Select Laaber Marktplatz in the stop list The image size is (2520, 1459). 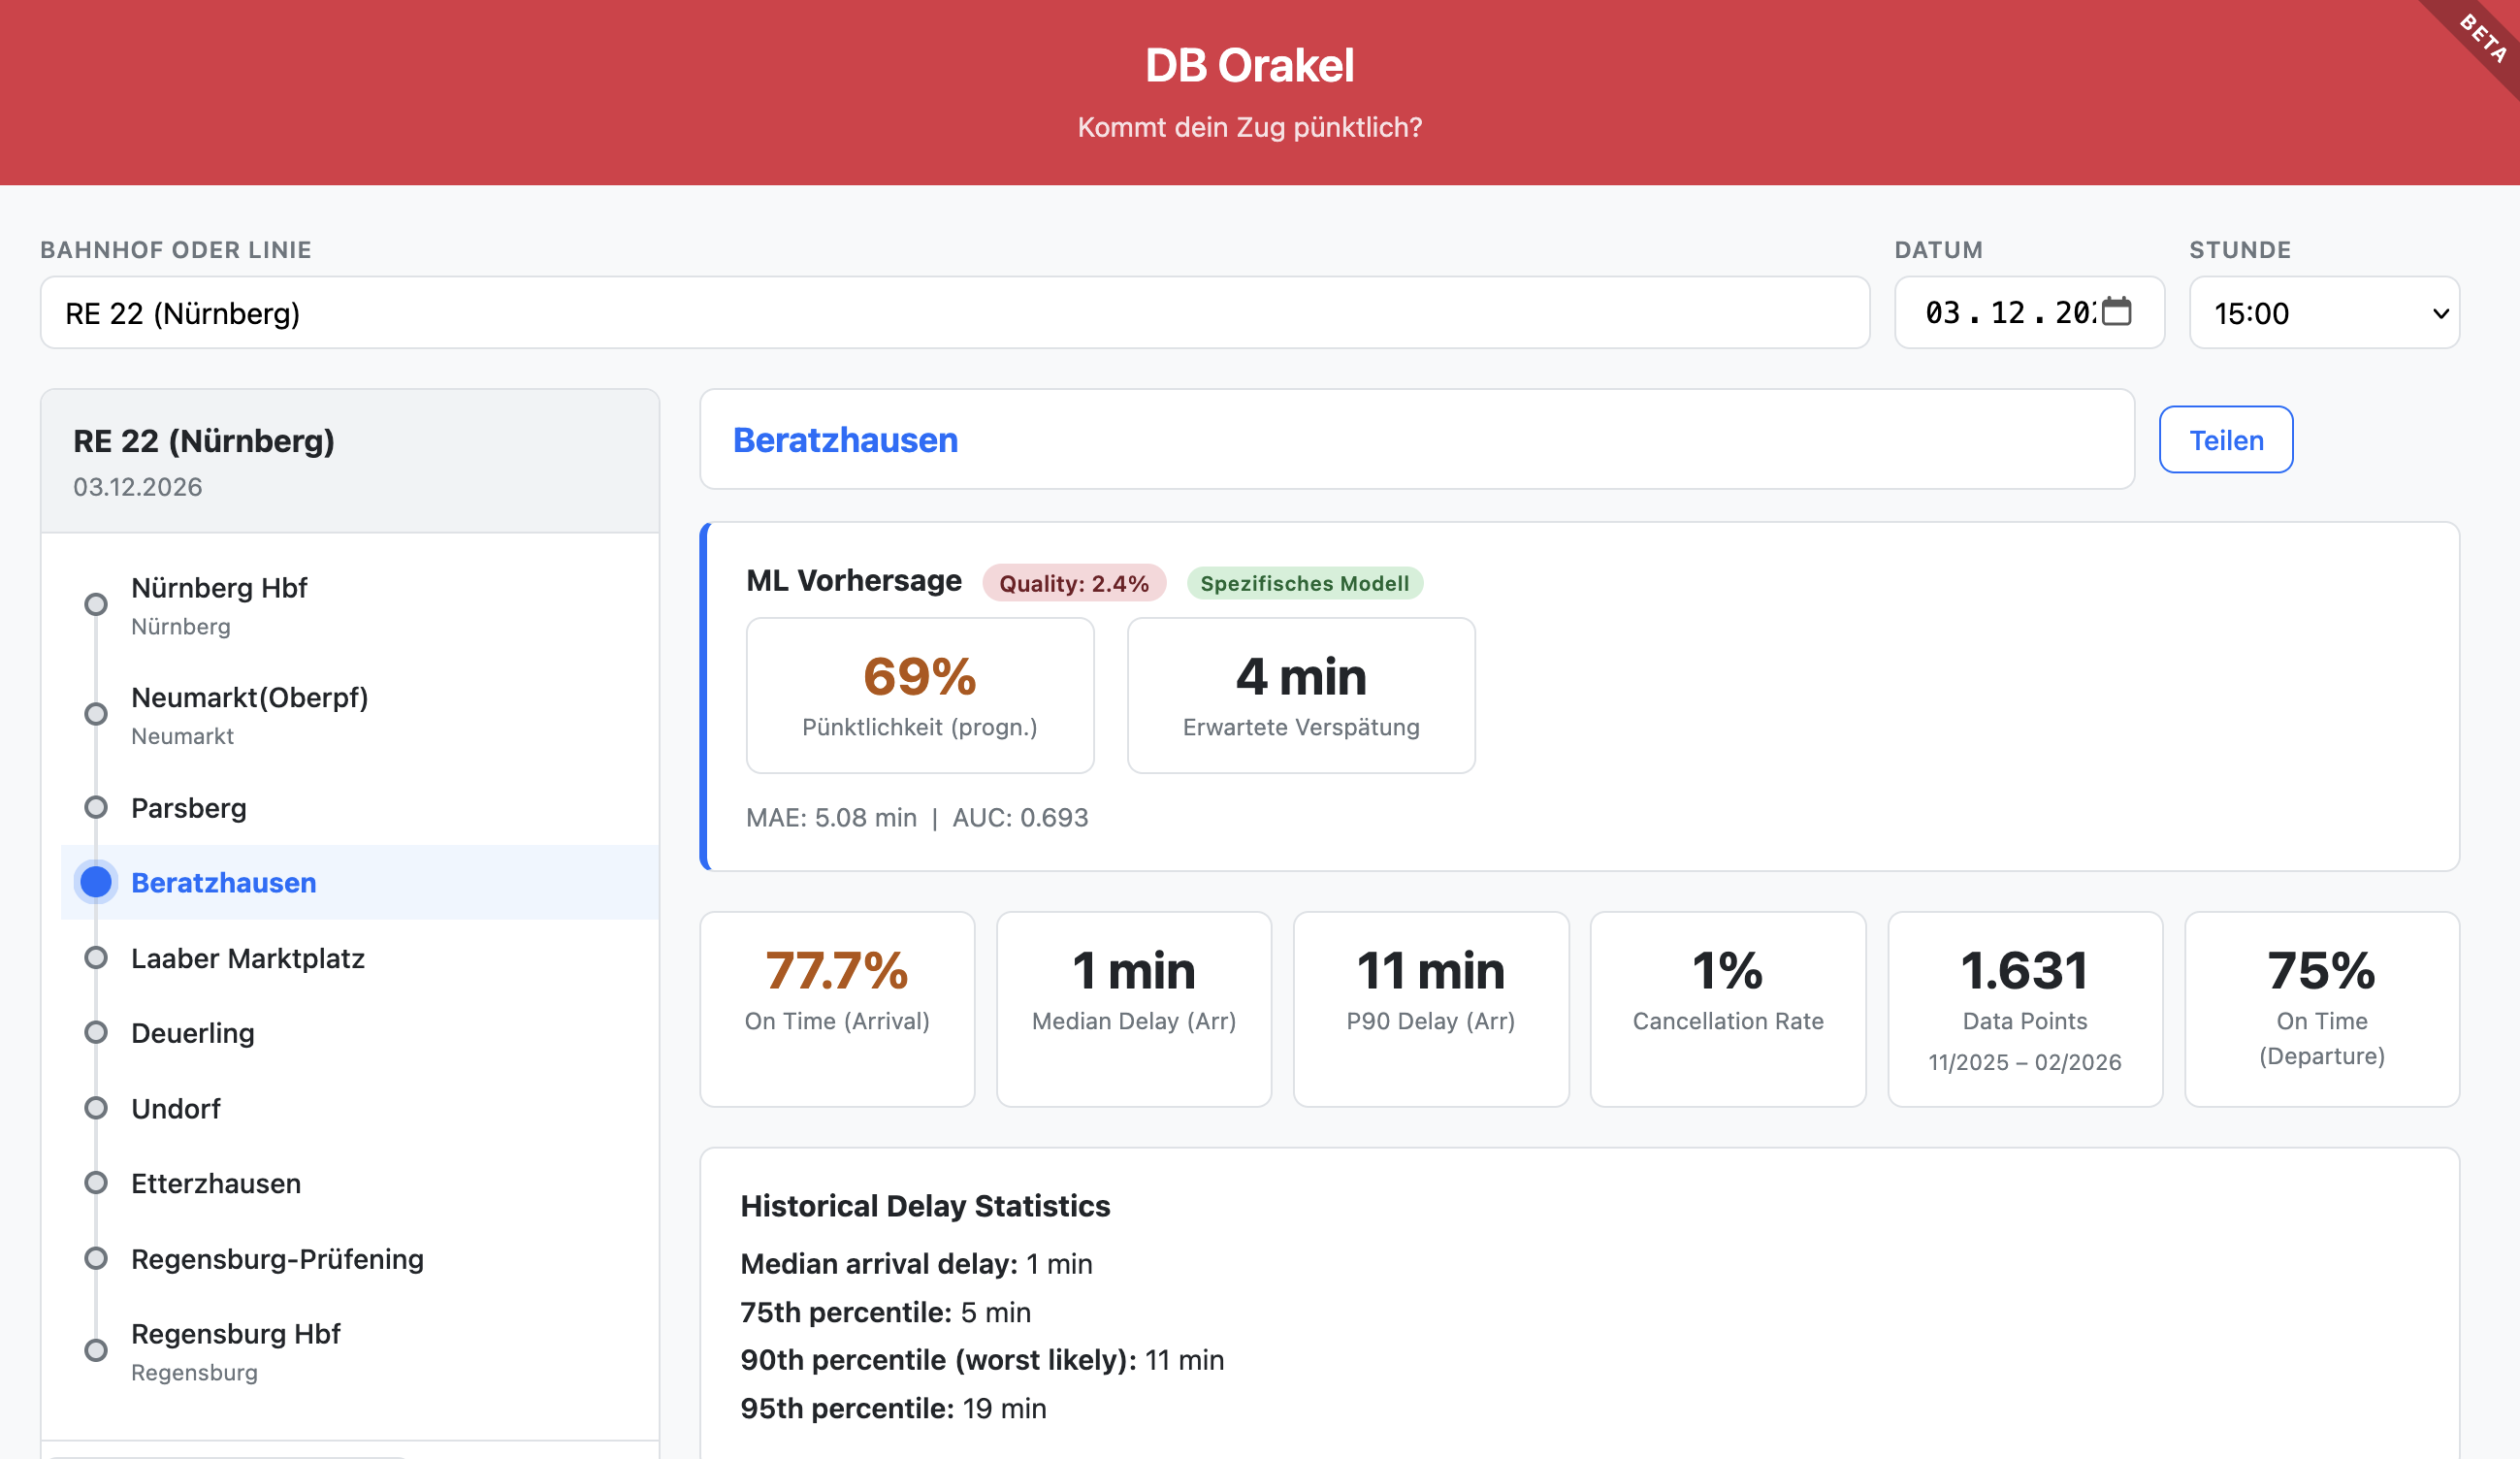248,958
